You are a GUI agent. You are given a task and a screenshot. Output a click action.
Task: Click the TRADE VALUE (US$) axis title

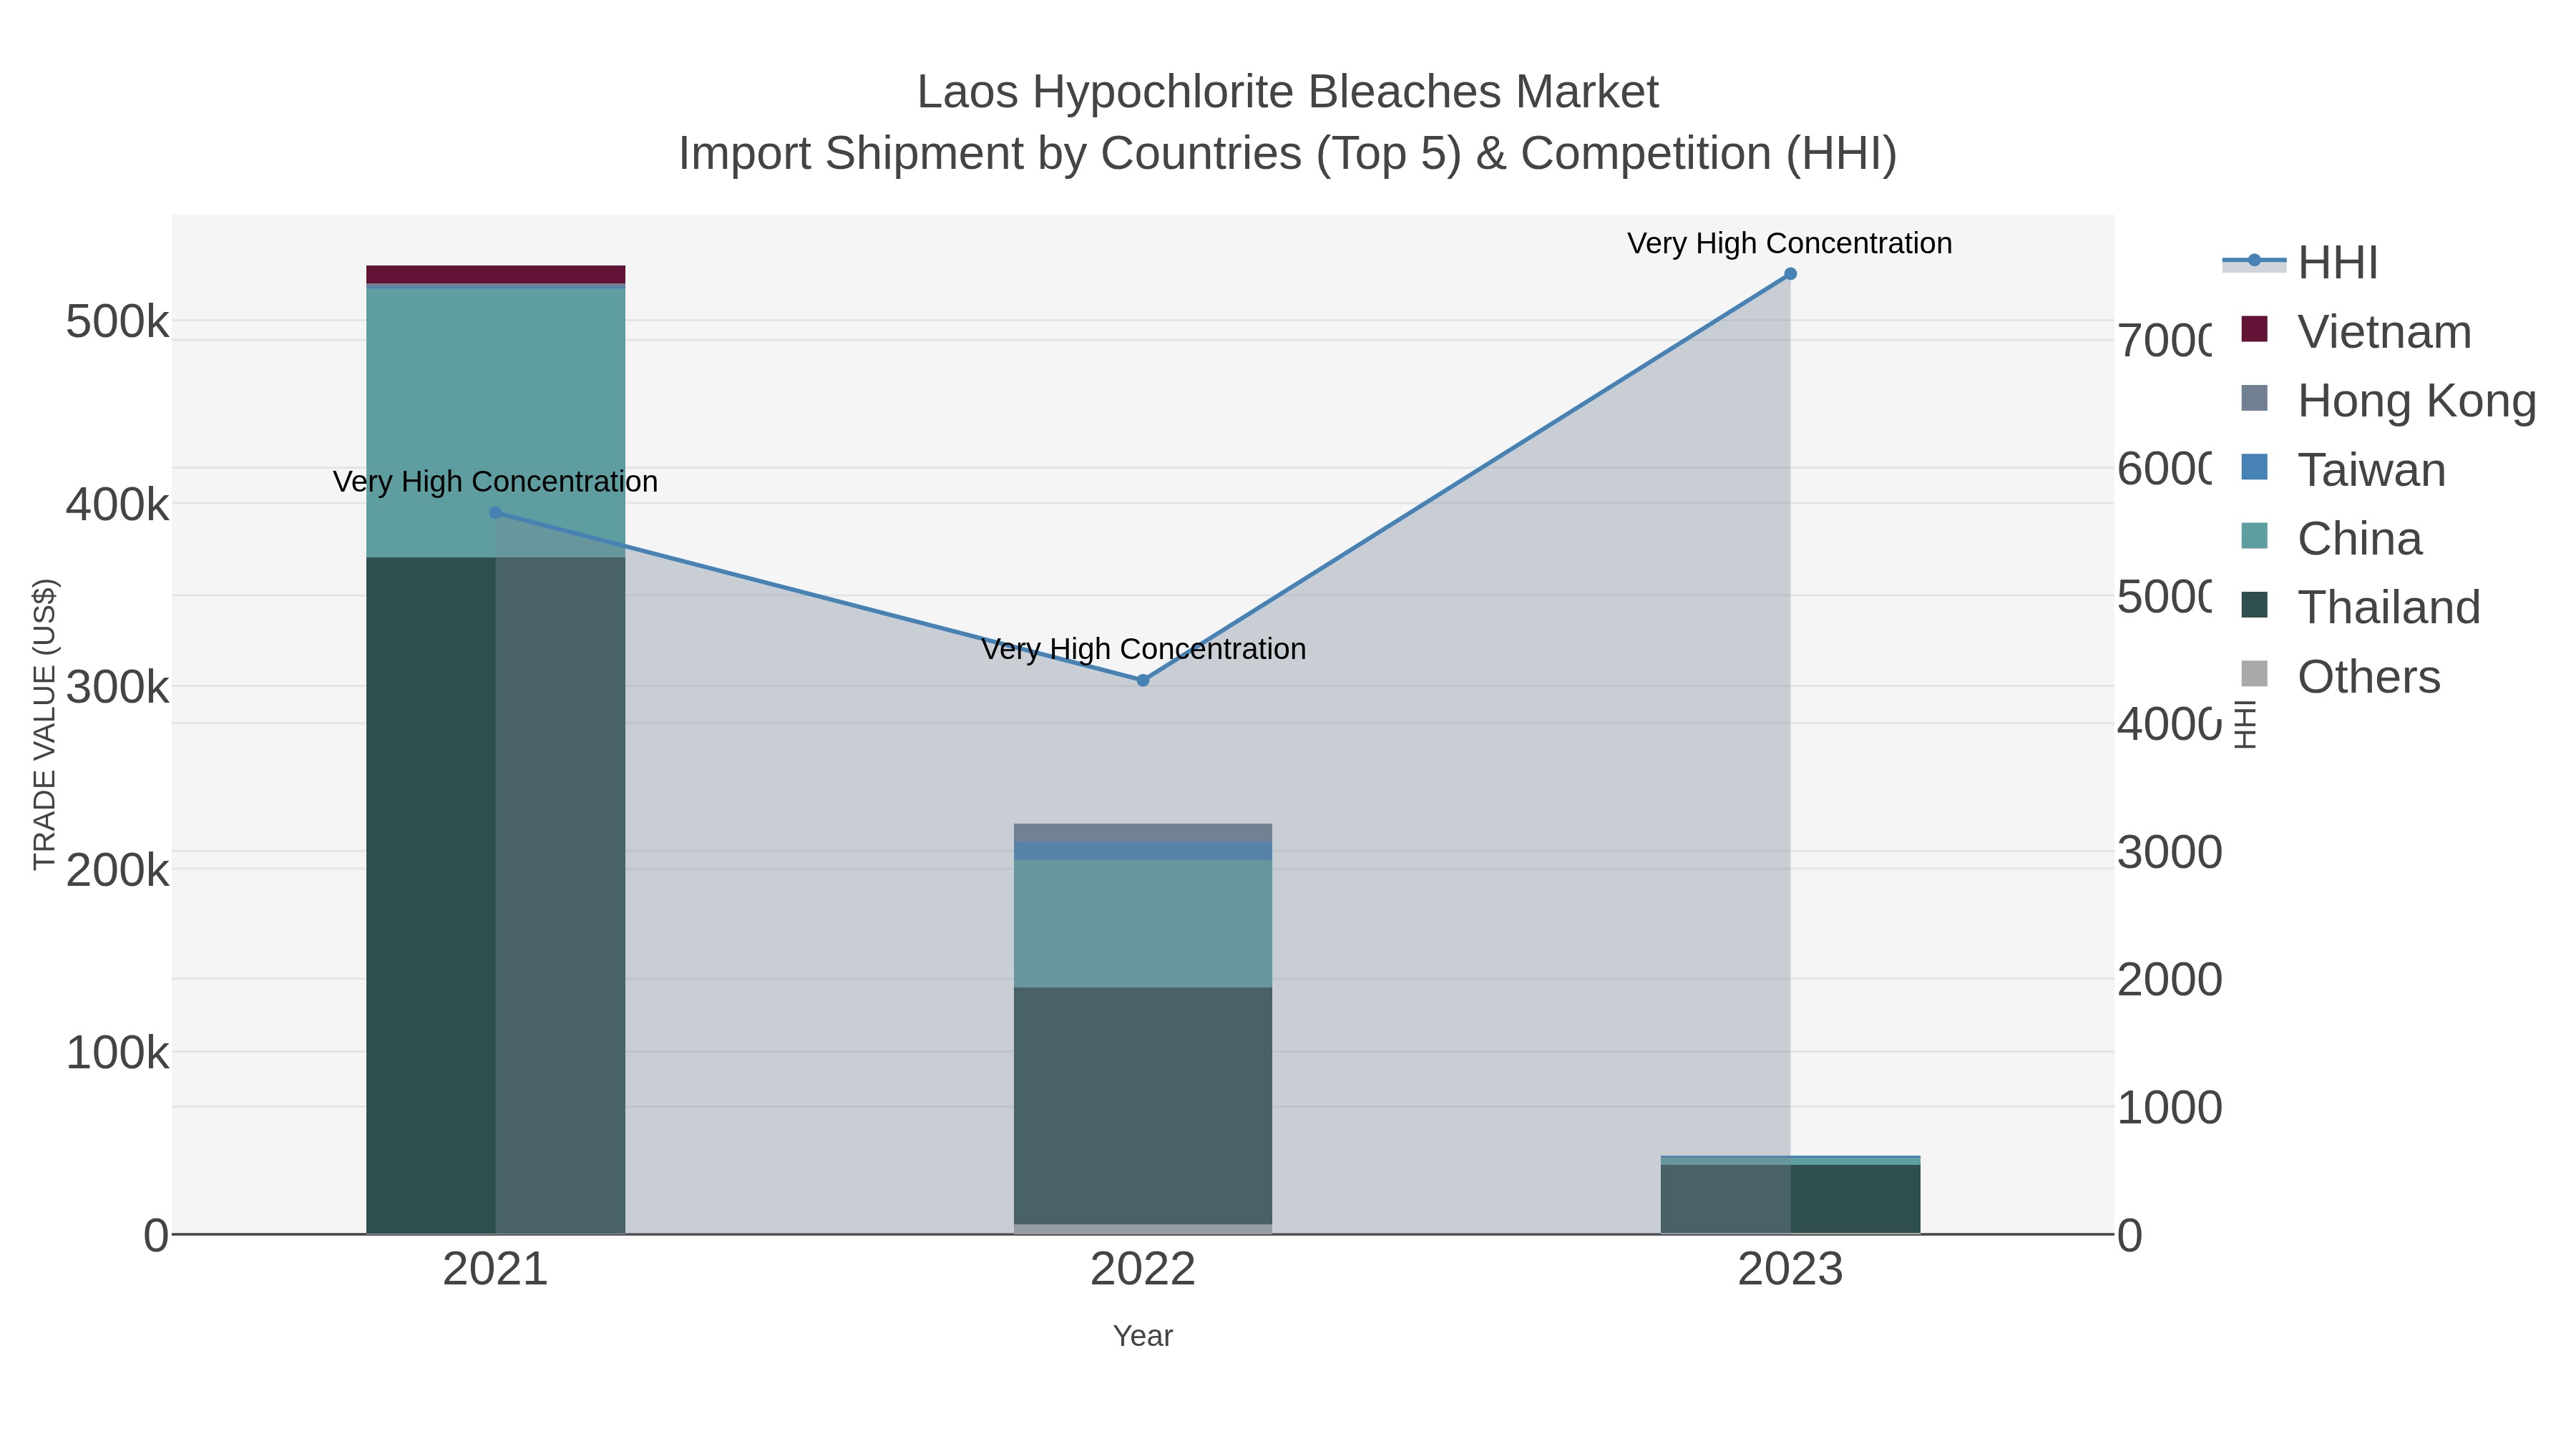[x=45, y=724]
